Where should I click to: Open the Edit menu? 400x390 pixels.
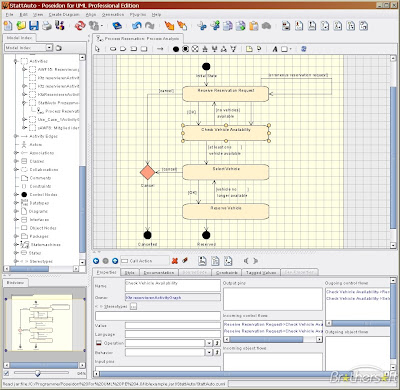point(24,15)
